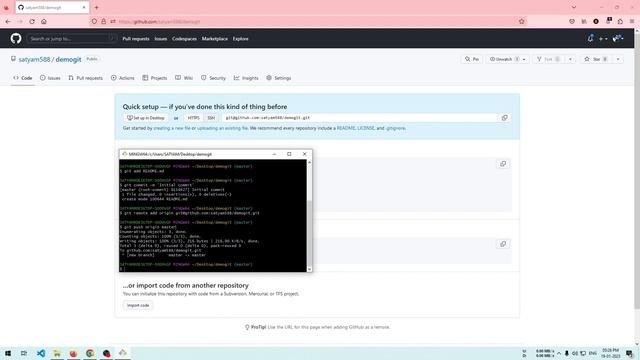Open Chrome from the taskbar
The height and width of the screenshot is (360, 640).
pyautogui.click(x=90, y=353)
